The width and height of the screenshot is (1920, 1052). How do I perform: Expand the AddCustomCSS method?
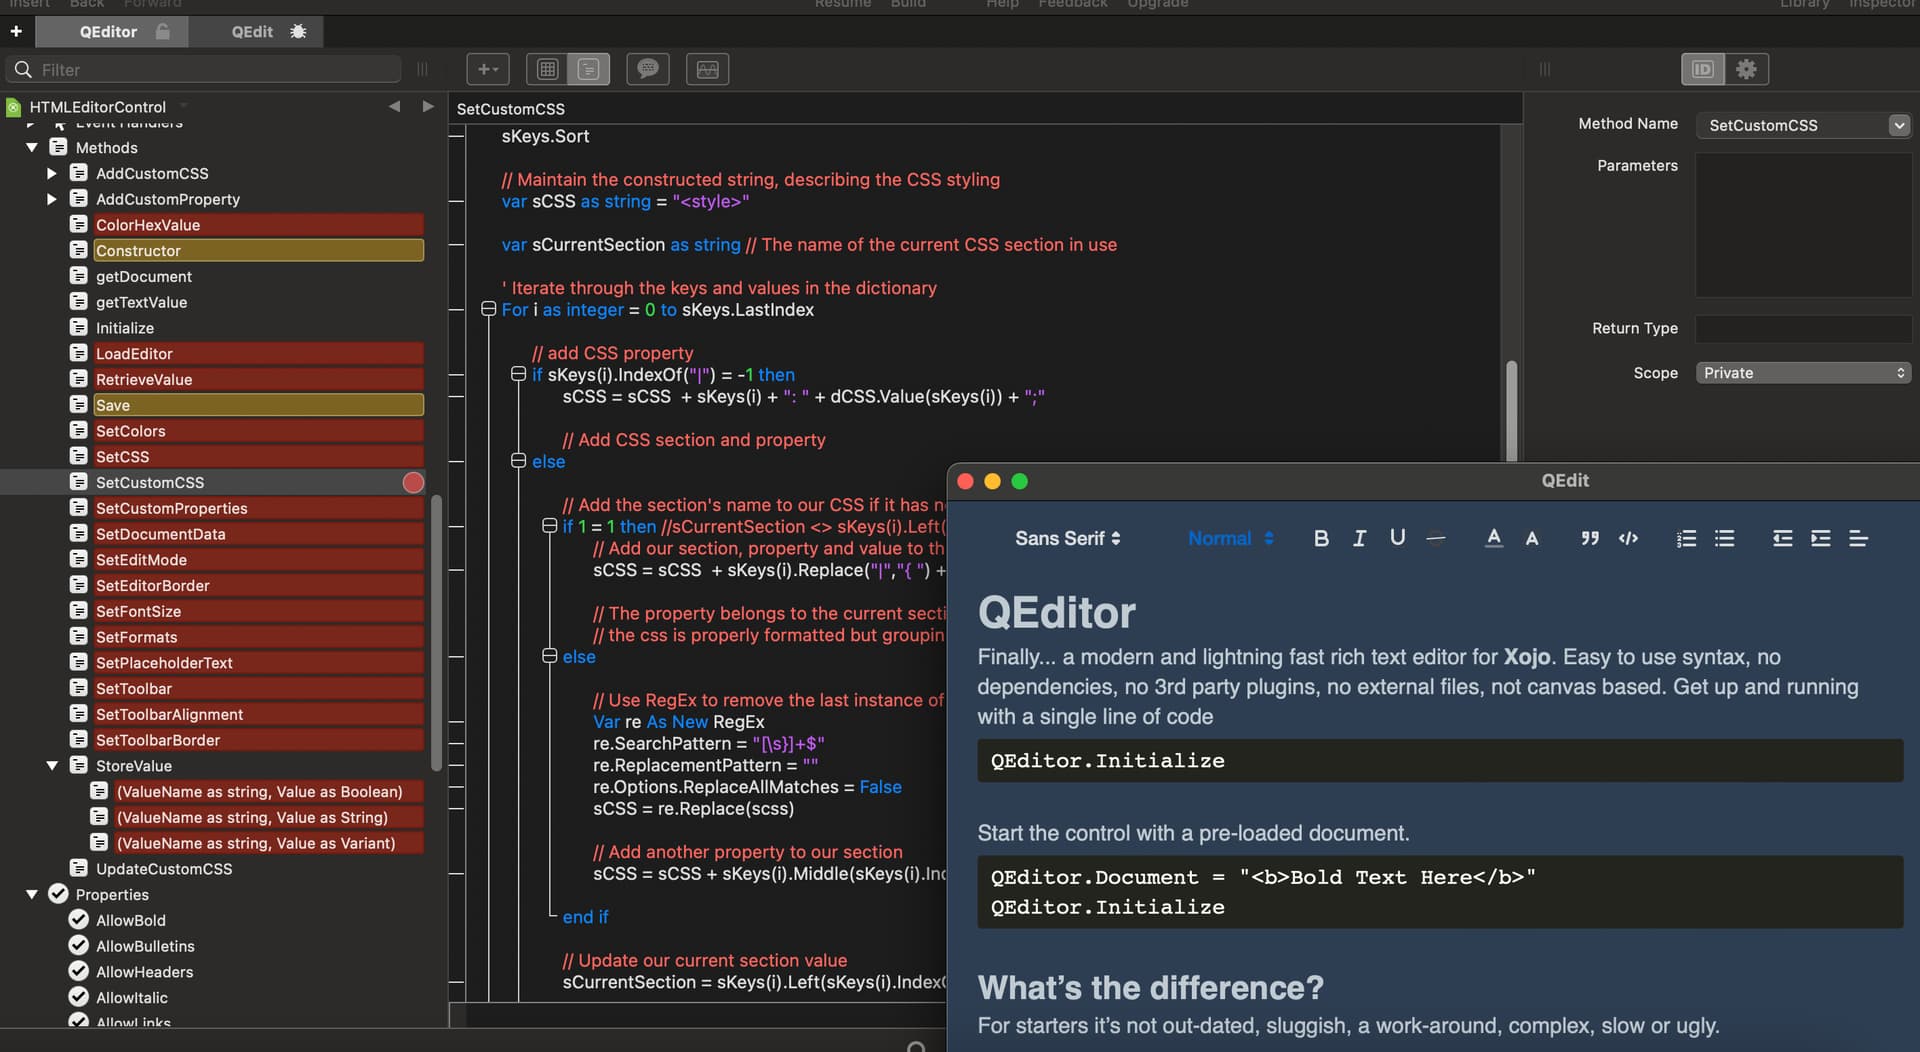52,173
